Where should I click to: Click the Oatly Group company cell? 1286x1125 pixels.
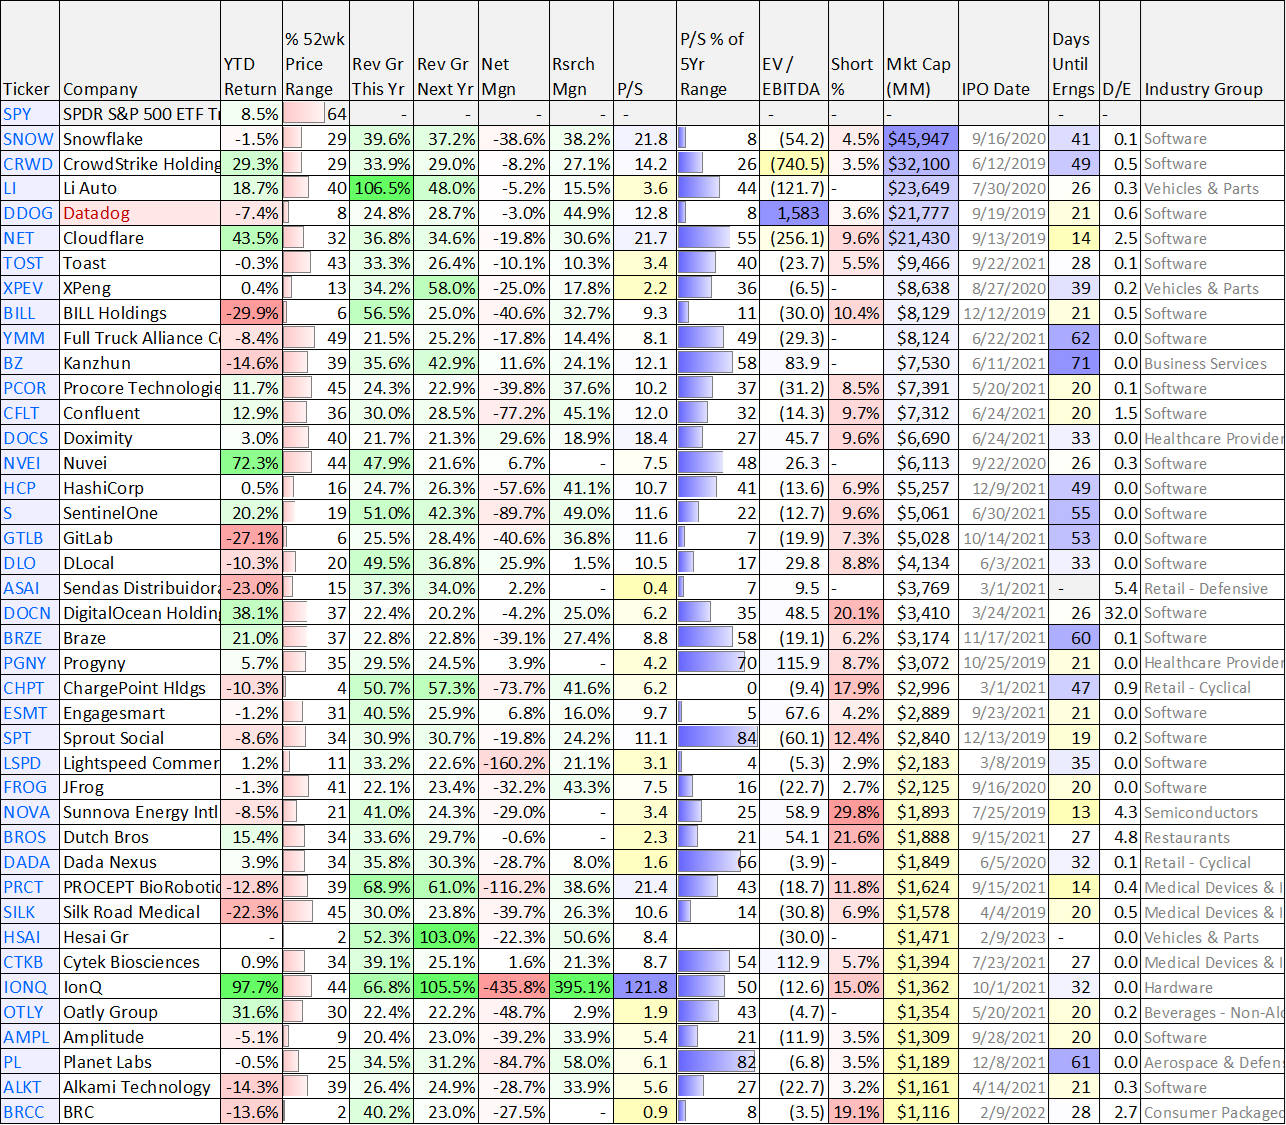coord(140,1012)
